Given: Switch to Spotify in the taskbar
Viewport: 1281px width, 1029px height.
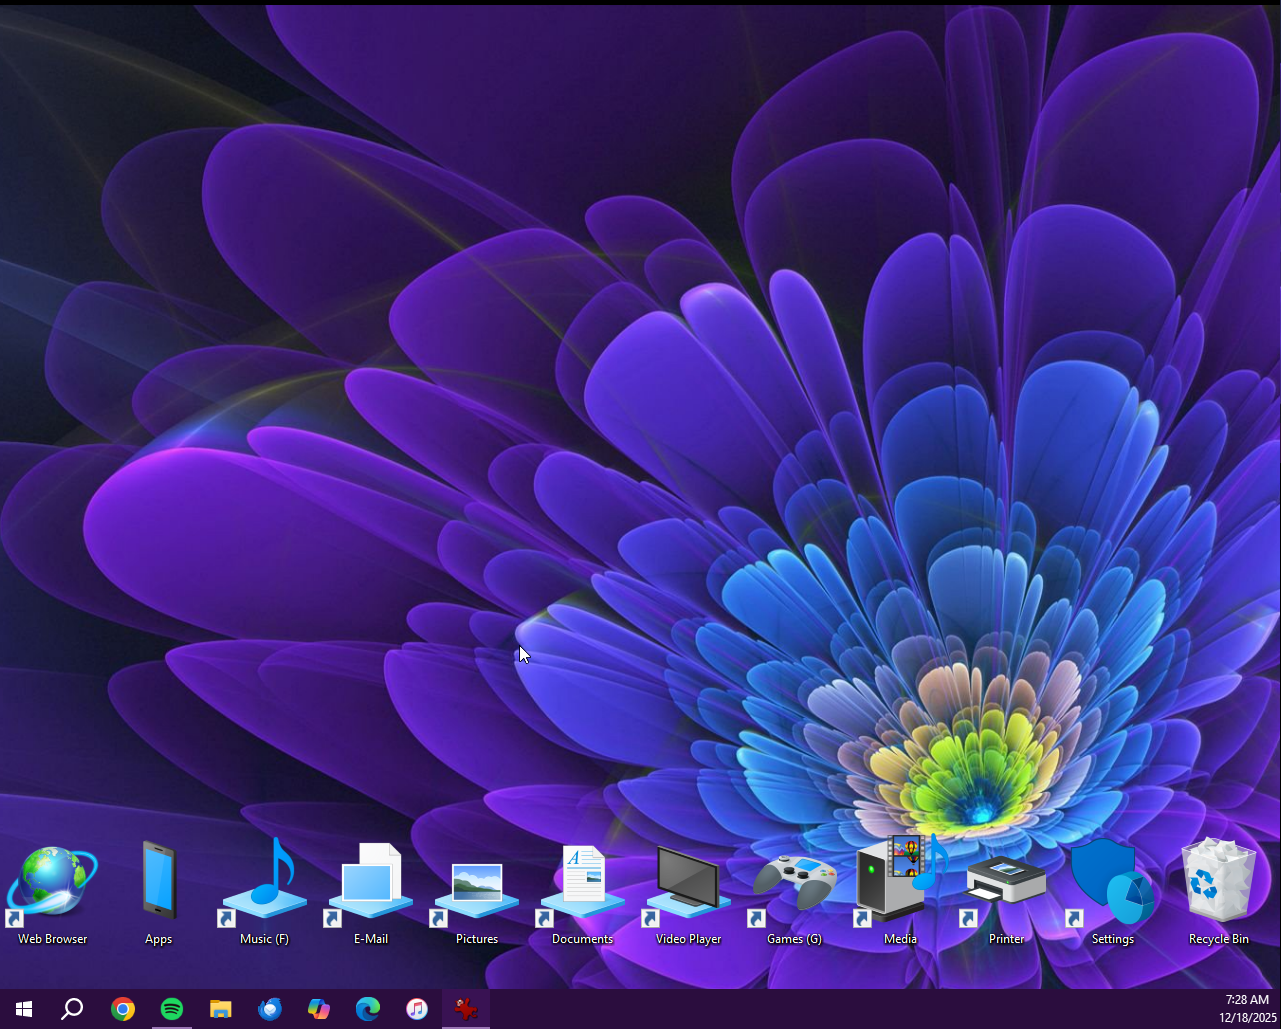Looking at the screenshot, I should coord(172,1009).
